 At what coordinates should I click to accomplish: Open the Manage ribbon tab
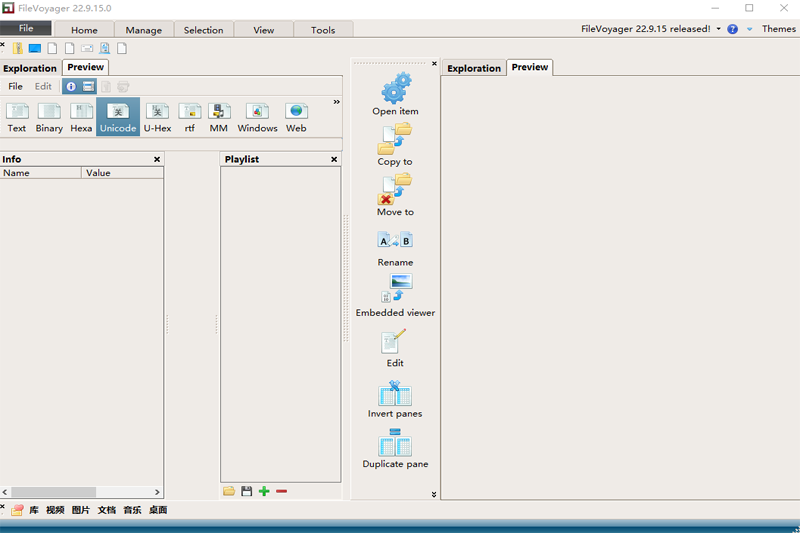(x=143, y=30)
